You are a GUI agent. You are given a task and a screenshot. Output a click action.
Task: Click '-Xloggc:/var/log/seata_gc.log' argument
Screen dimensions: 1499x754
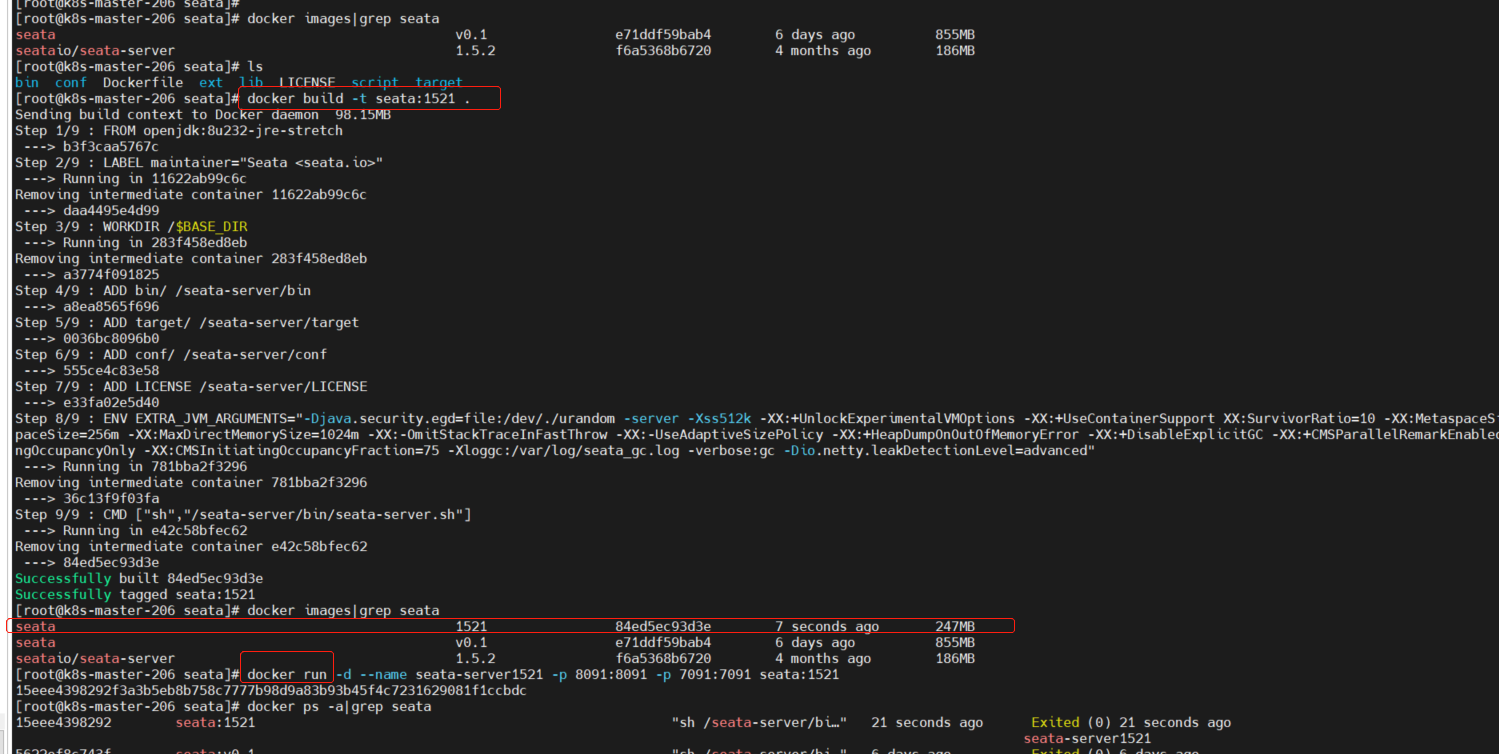[563, 451]
